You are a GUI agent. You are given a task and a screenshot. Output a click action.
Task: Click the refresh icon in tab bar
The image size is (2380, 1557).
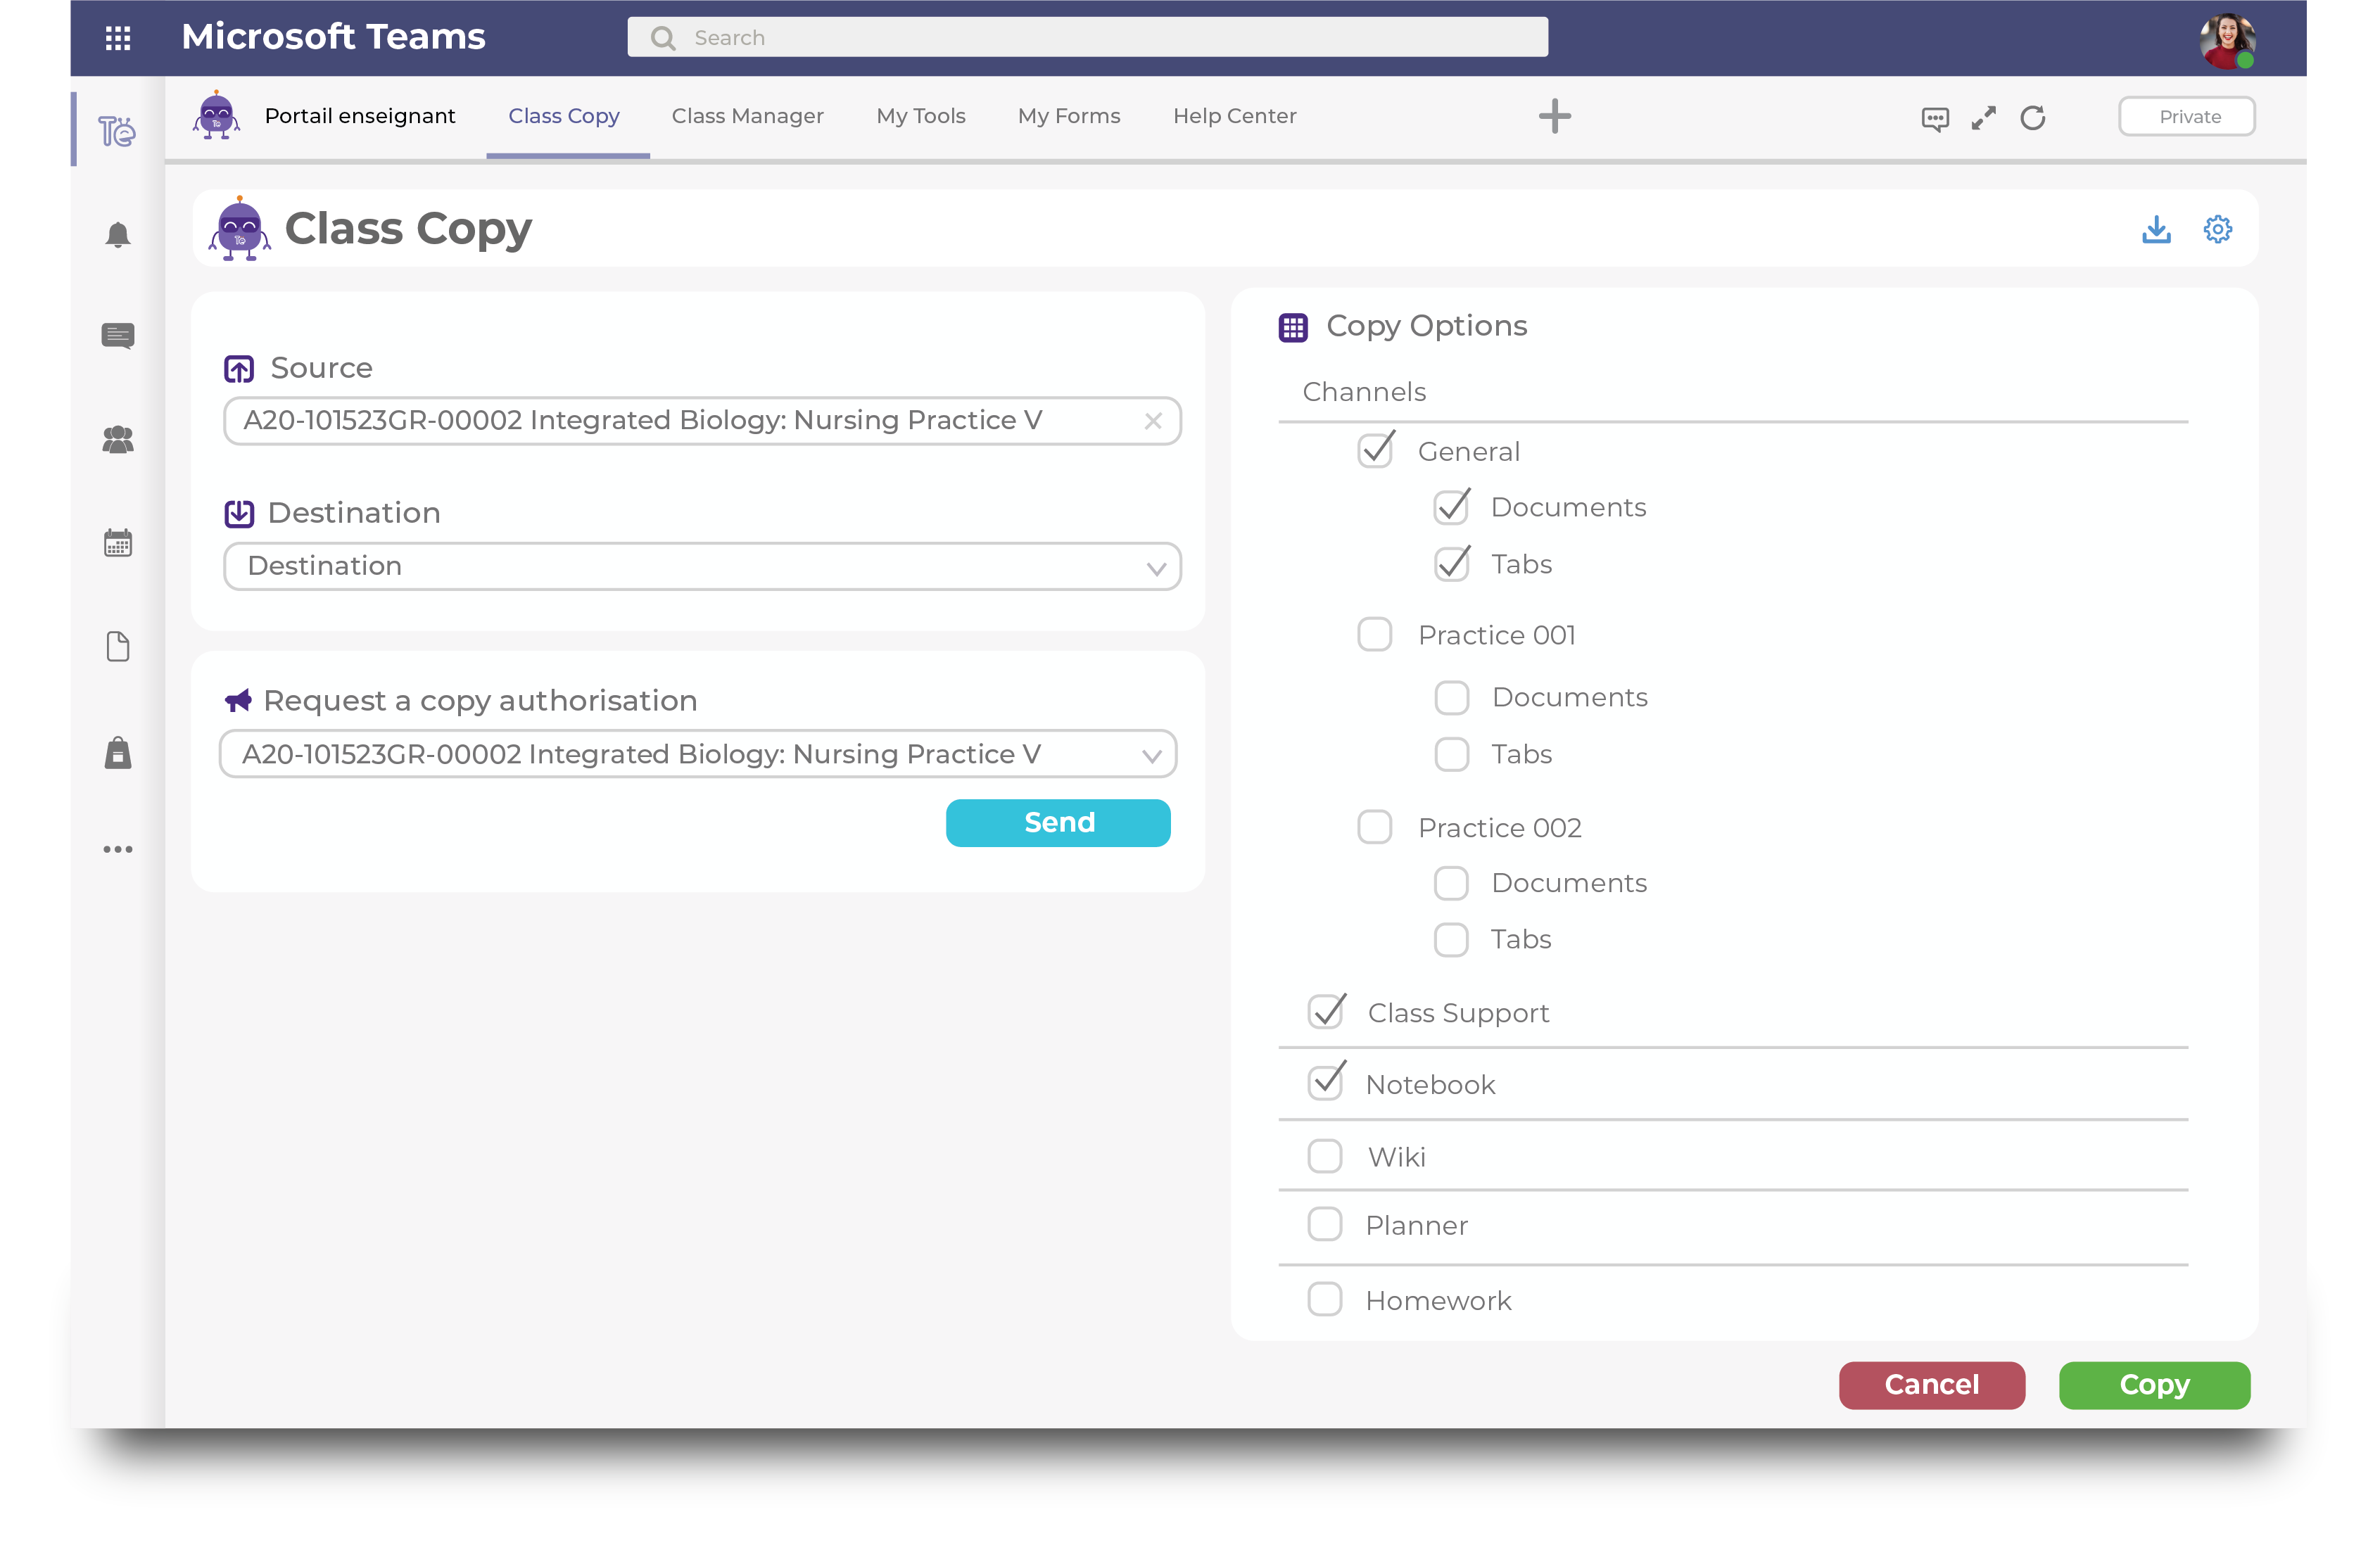[x=2032, y=118]
